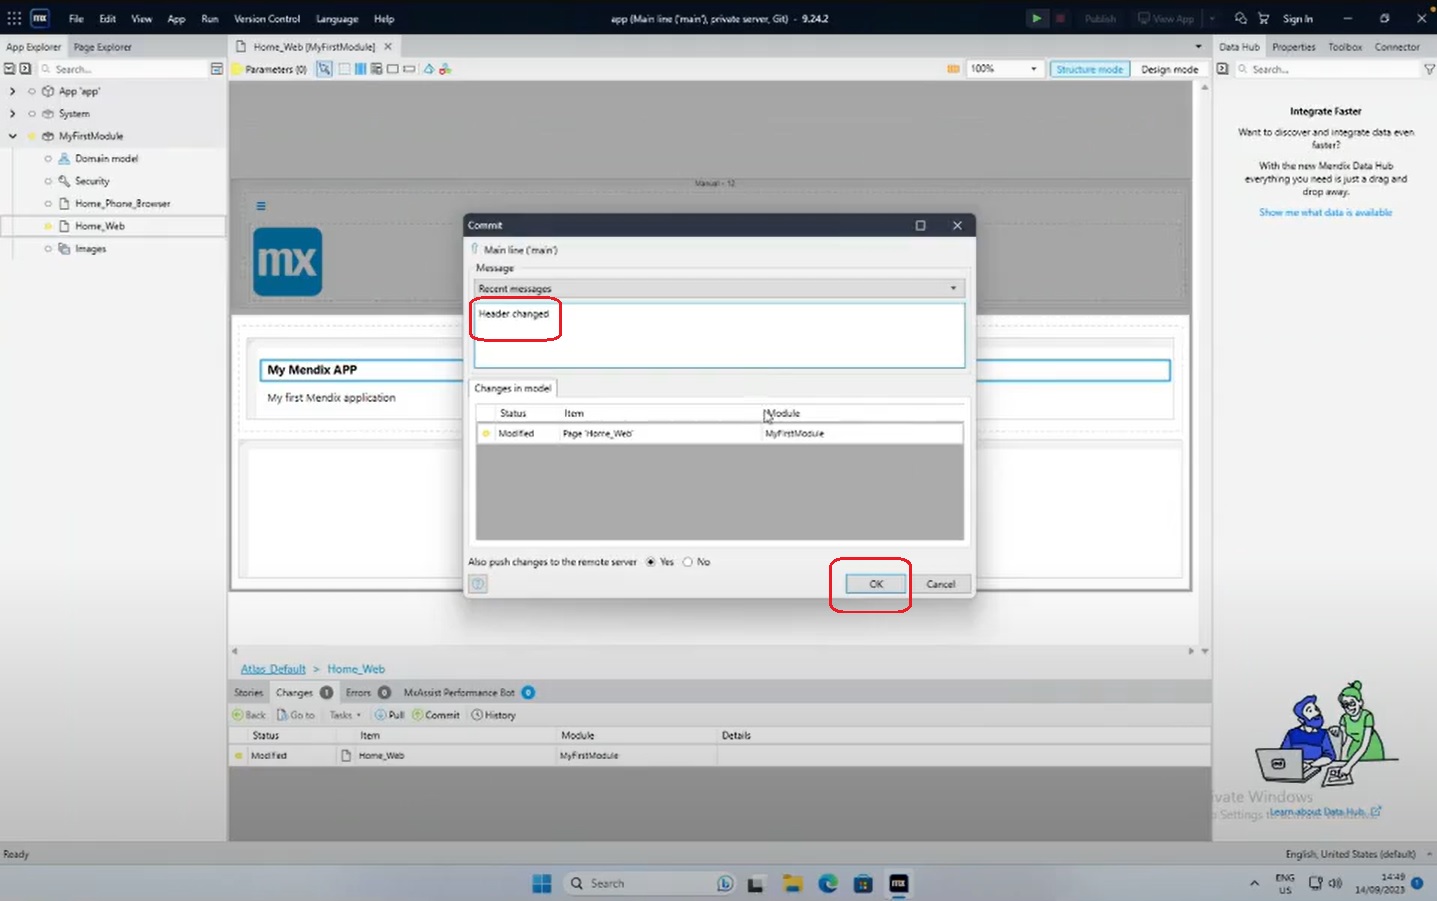The image size is (1437, 901).
Task: Open the Tasks dropdown in Changes pane
Action: (345, 715)
